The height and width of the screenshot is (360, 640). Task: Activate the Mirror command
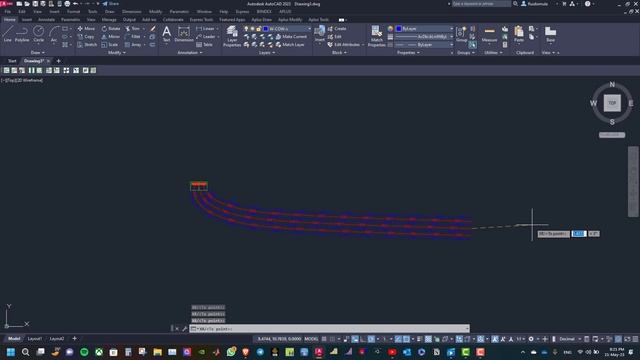111,37
